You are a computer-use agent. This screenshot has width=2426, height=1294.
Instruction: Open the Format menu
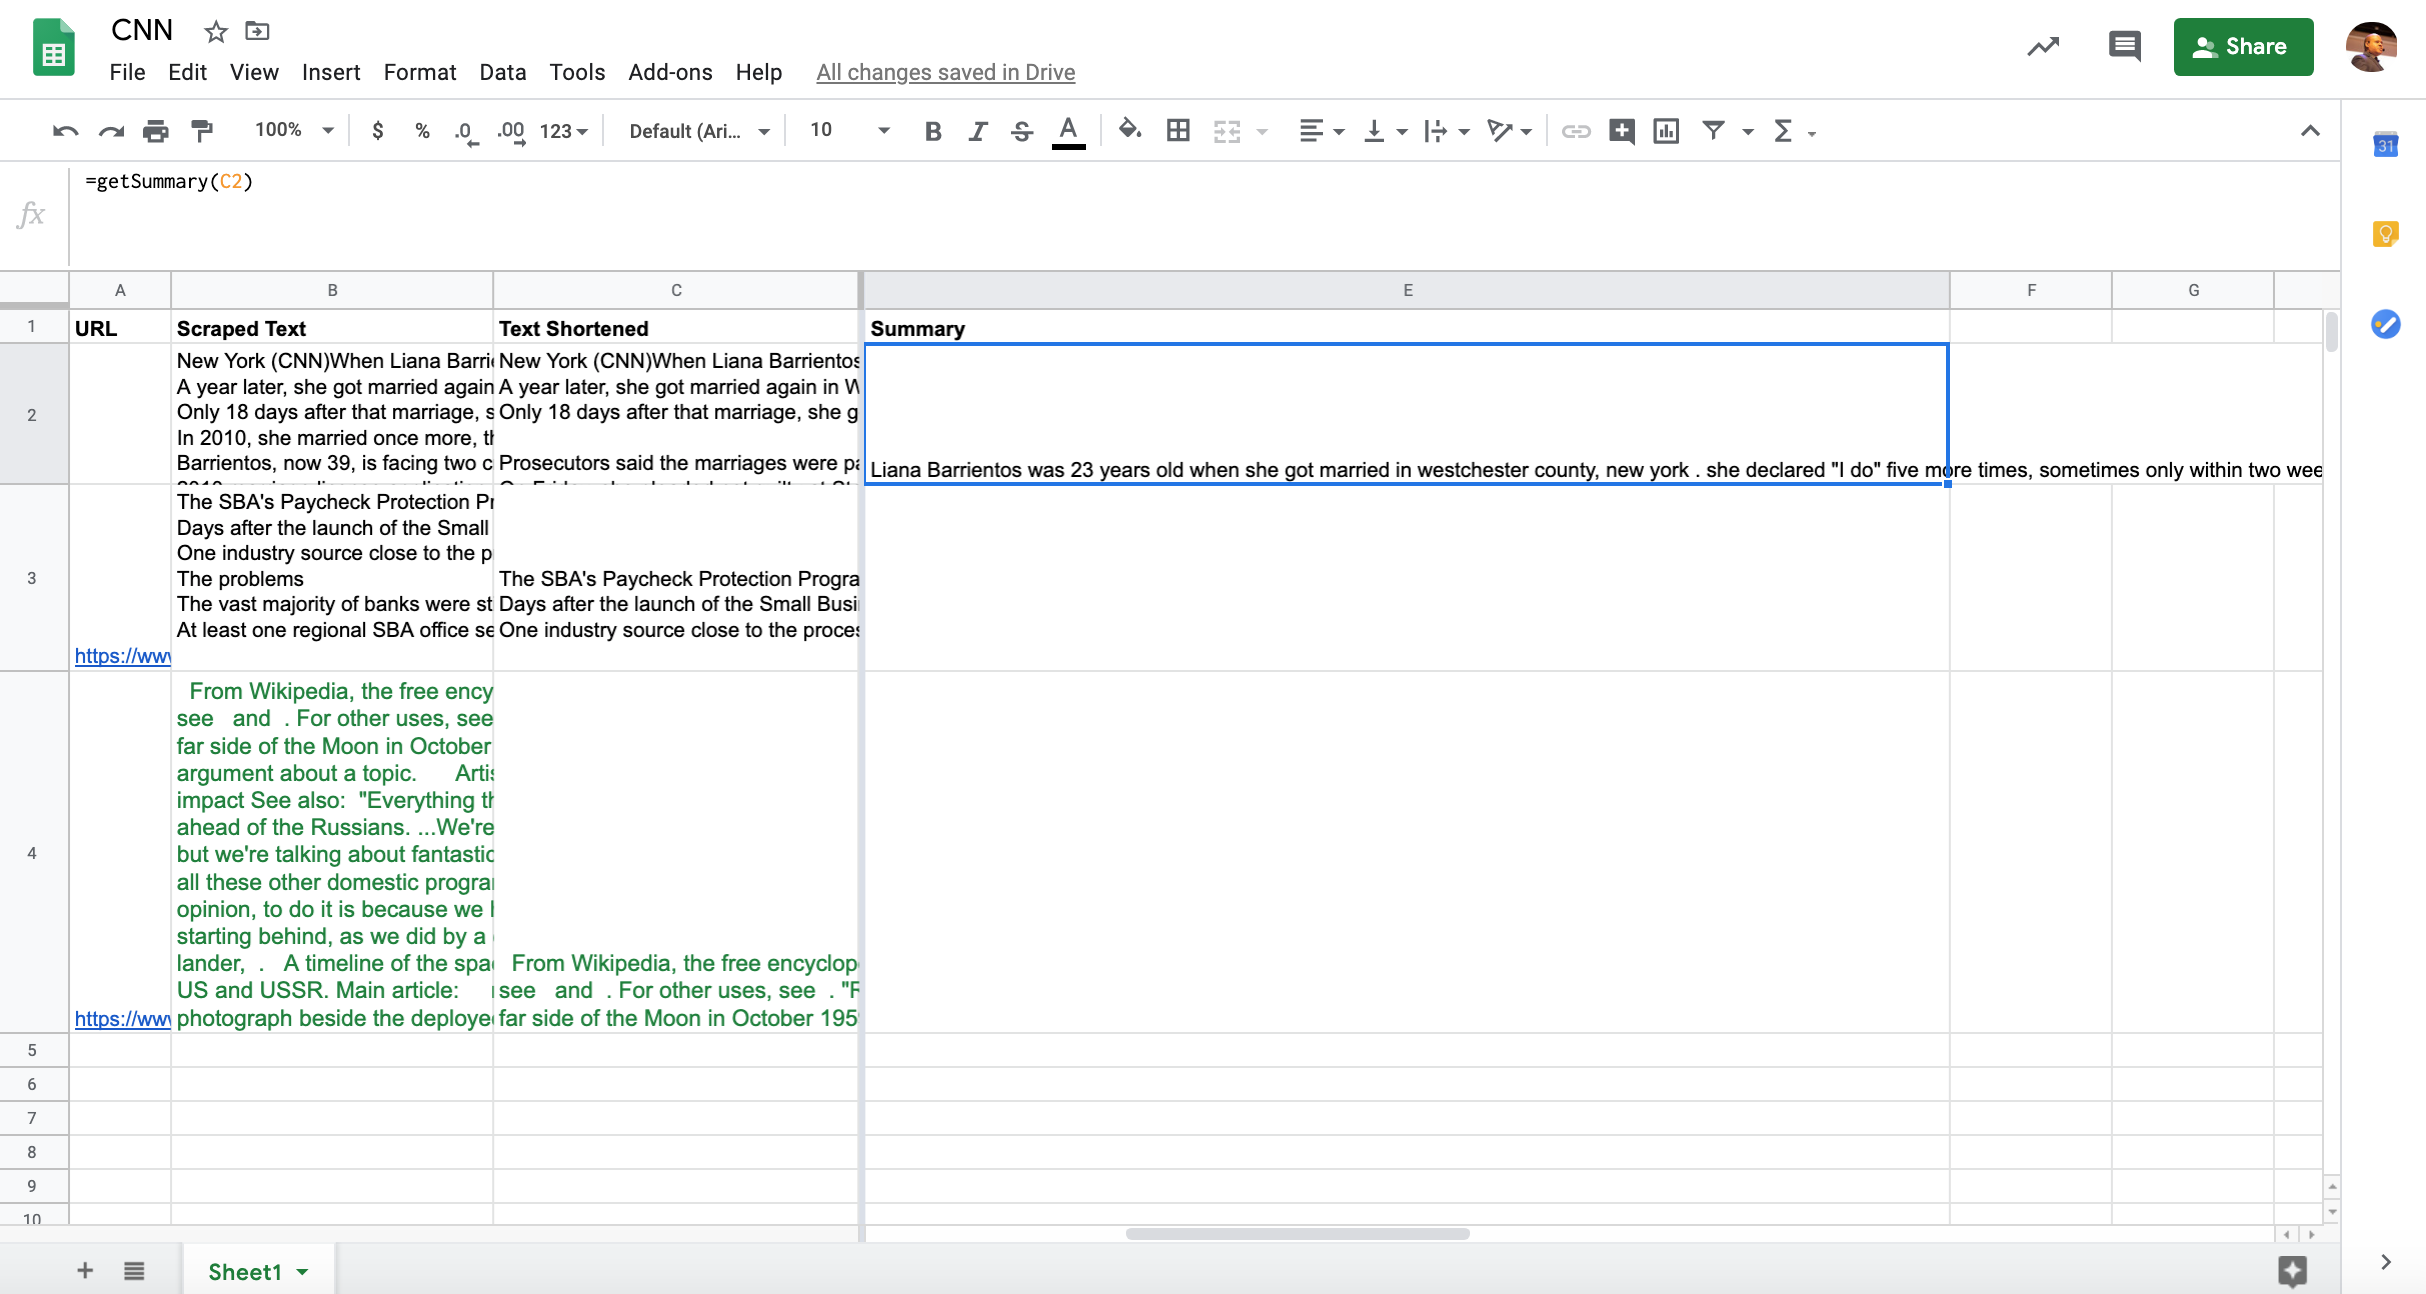pyautogui.click(x=419, y=72)
